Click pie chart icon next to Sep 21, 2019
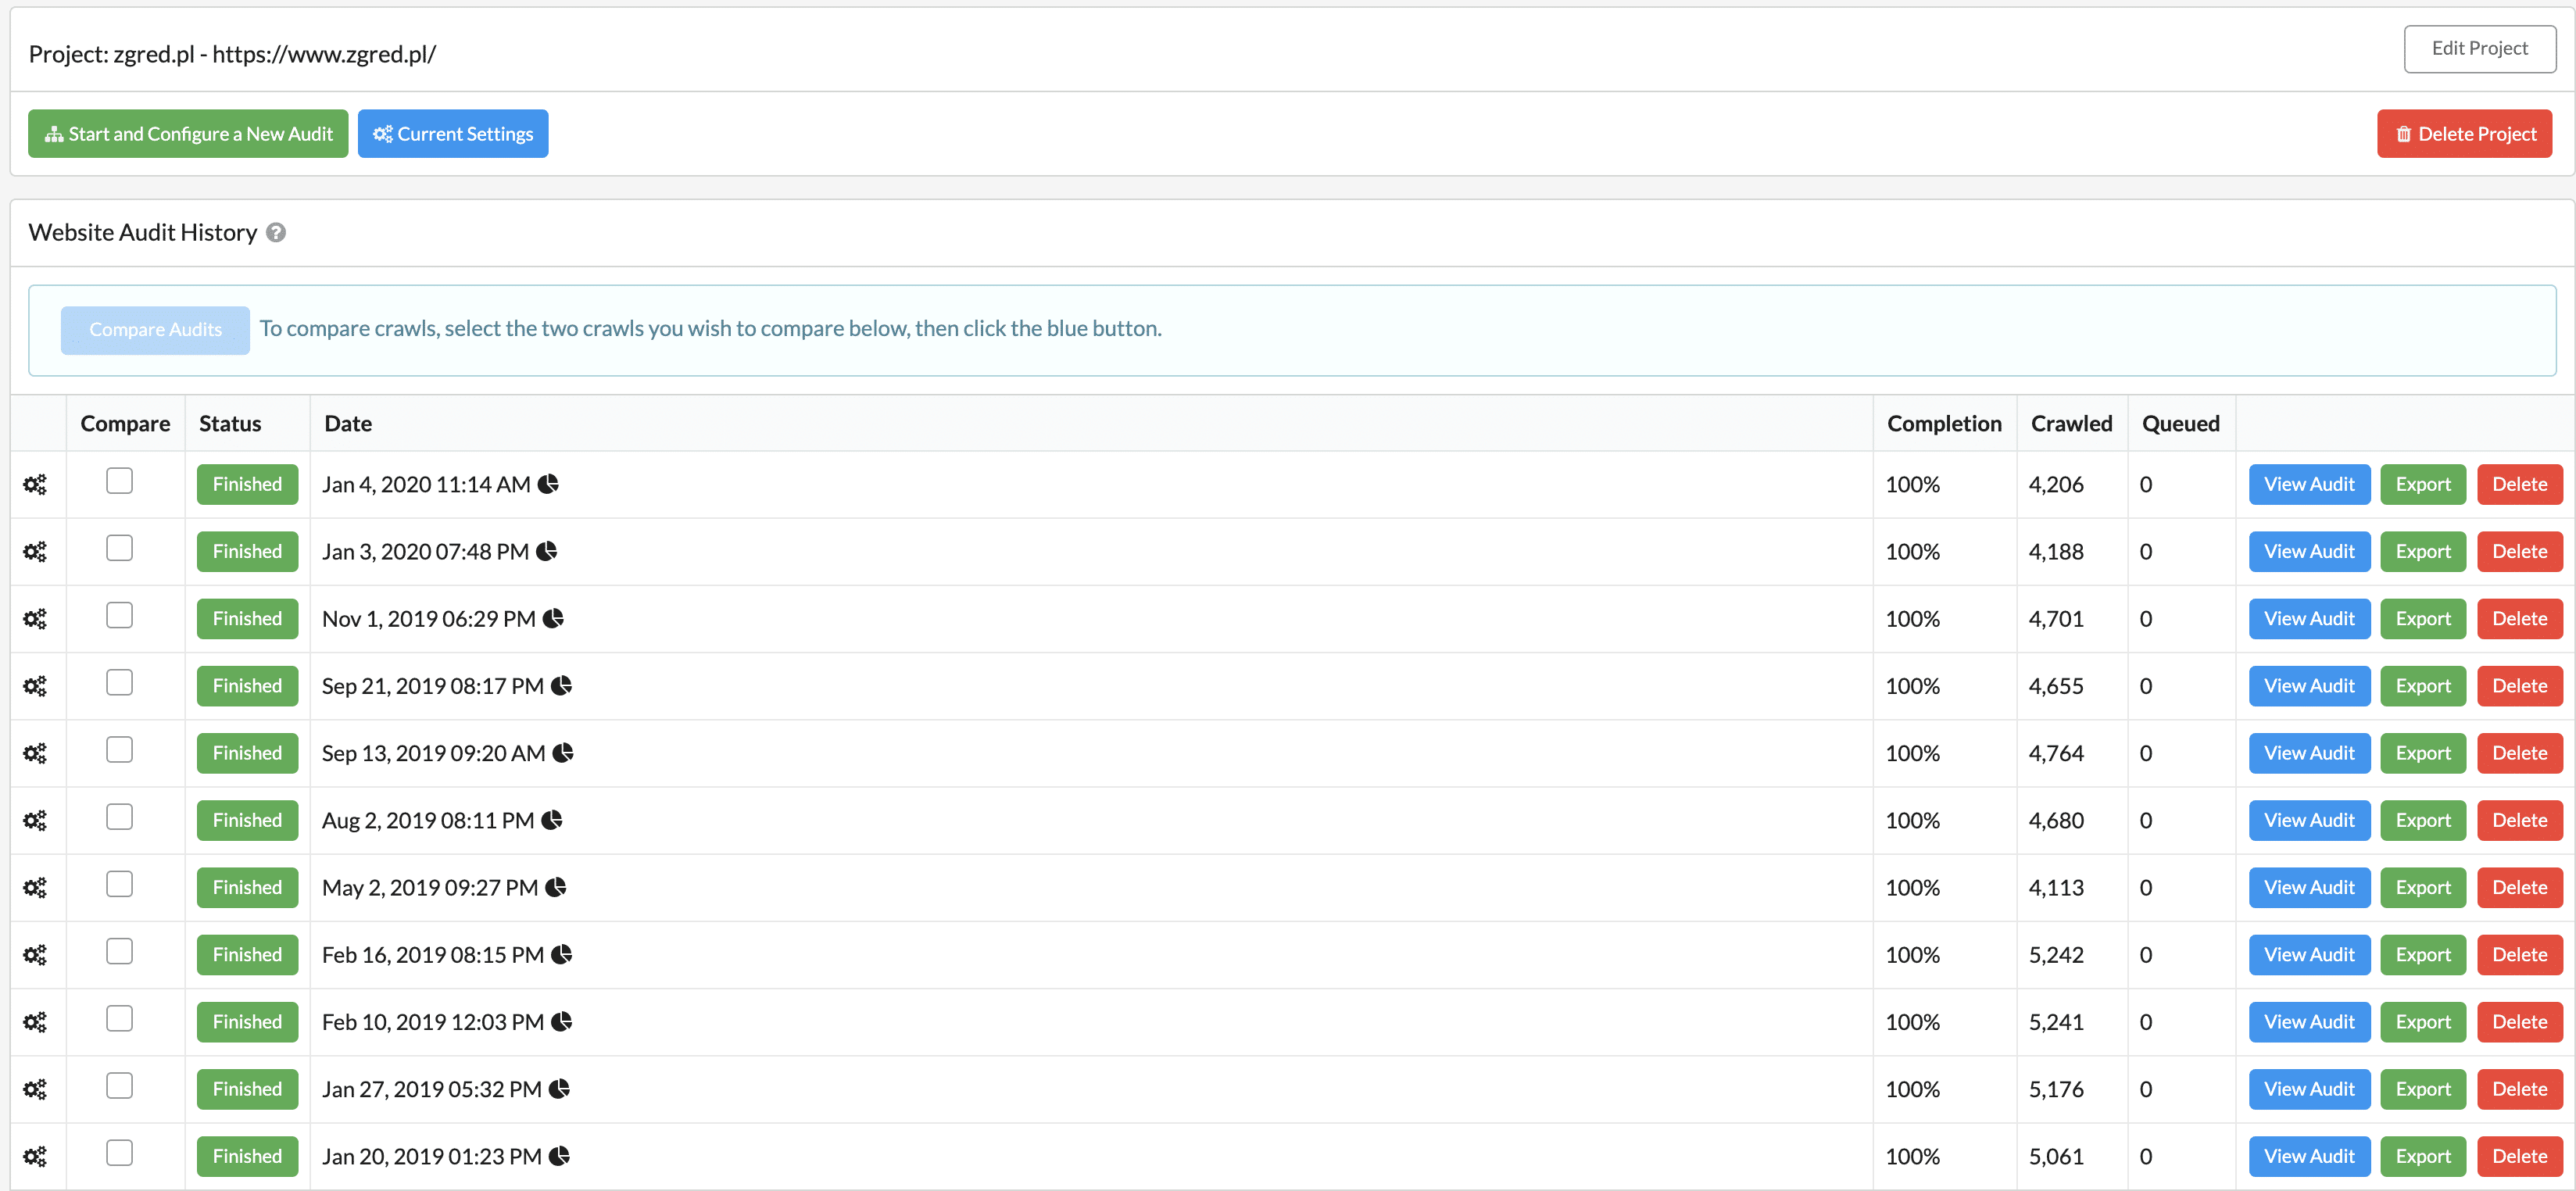The width and height of the screenshot is (2576, 1191). coord(562,686)
